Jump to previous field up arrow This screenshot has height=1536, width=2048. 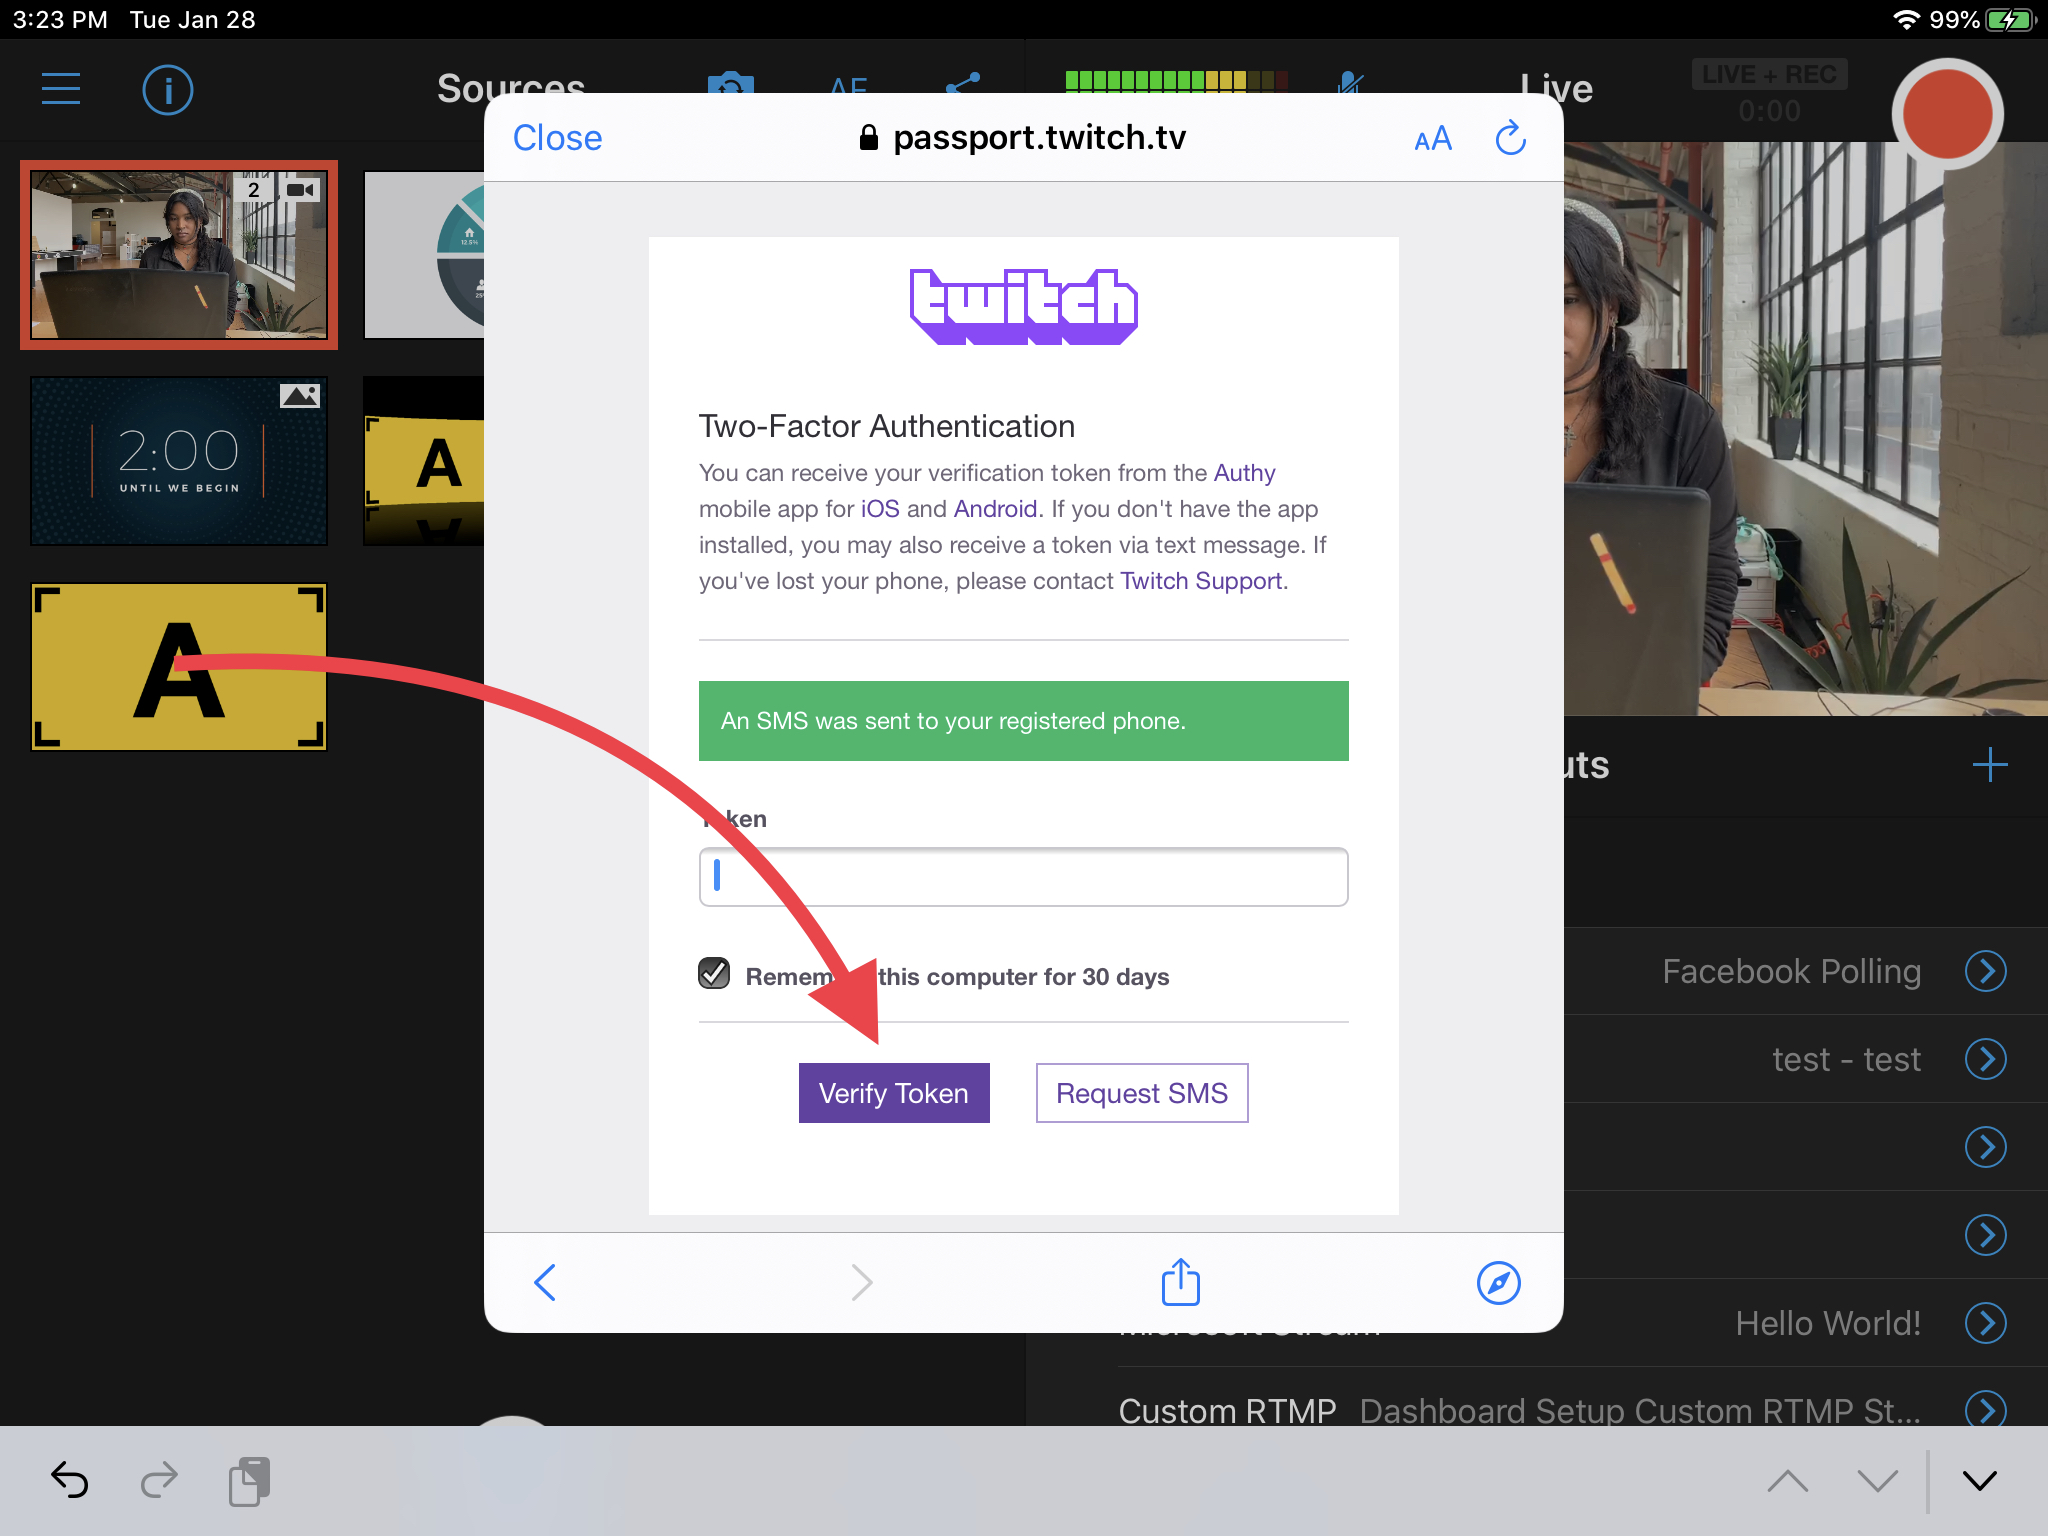click(x=1787, y=1481)
